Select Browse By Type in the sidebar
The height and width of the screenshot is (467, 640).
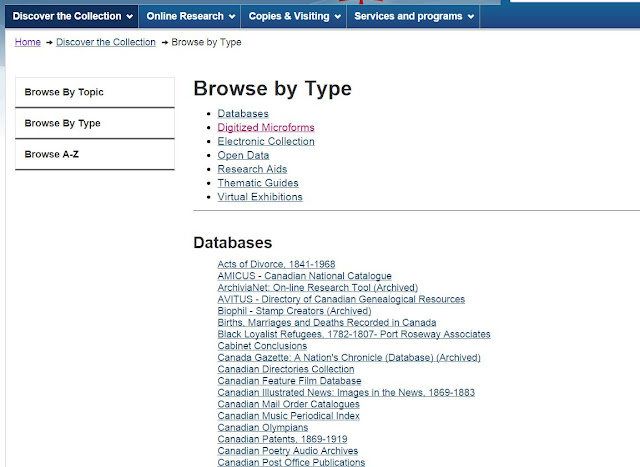pos(95,123)
